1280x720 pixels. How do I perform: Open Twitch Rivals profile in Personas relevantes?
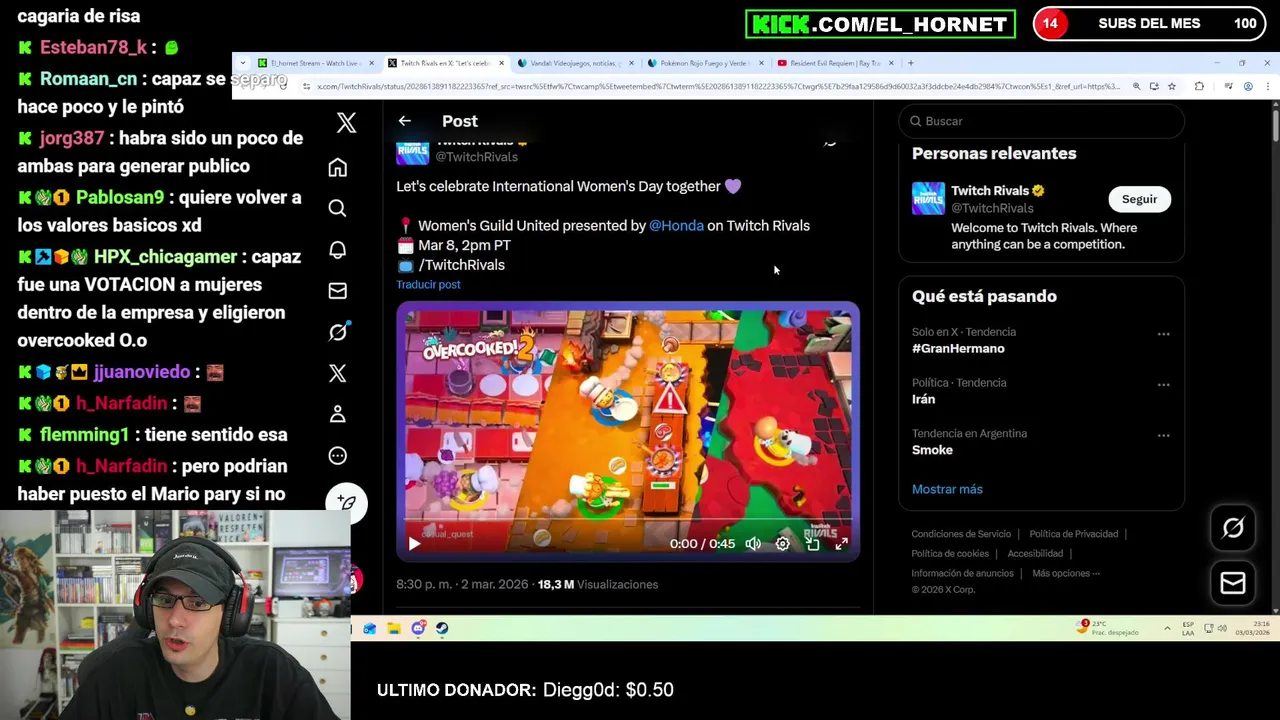tap(990, 191)
